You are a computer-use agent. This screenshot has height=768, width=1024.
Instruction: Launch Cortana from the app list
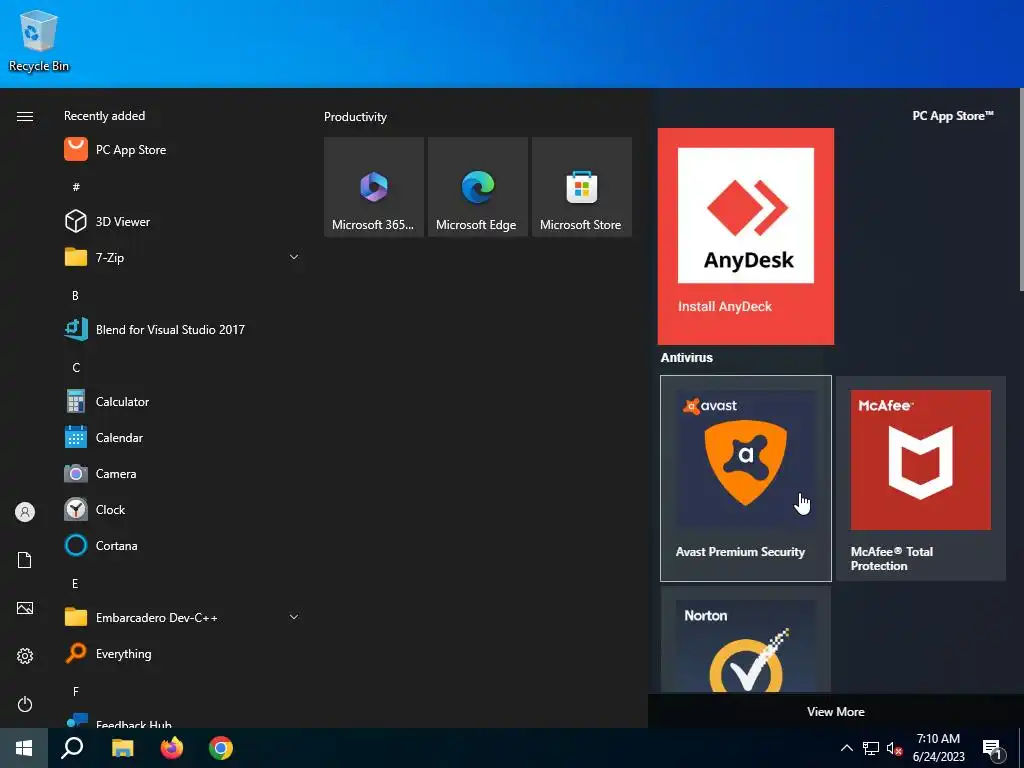pyautogui.click(x=182, y=545)
